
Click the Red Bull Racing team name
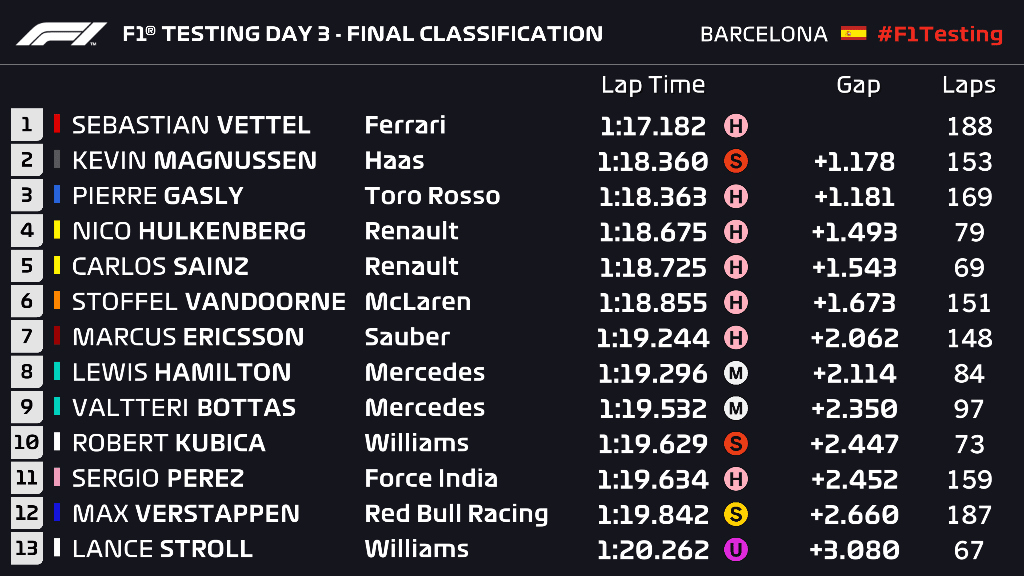click(456, 514)
